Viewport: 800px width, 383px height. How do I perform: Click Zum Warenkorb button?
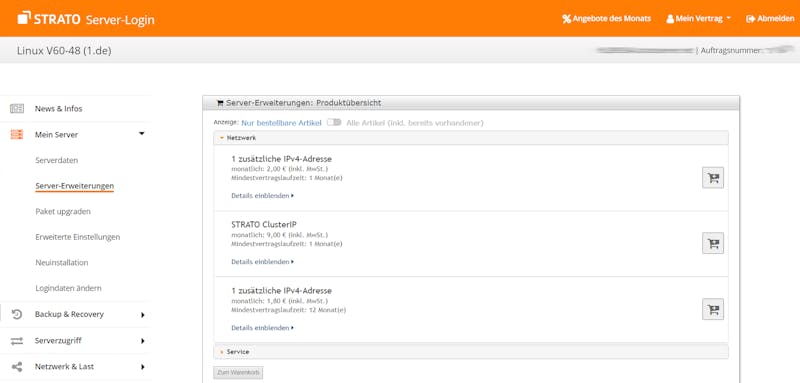click(x=238, y=373)
